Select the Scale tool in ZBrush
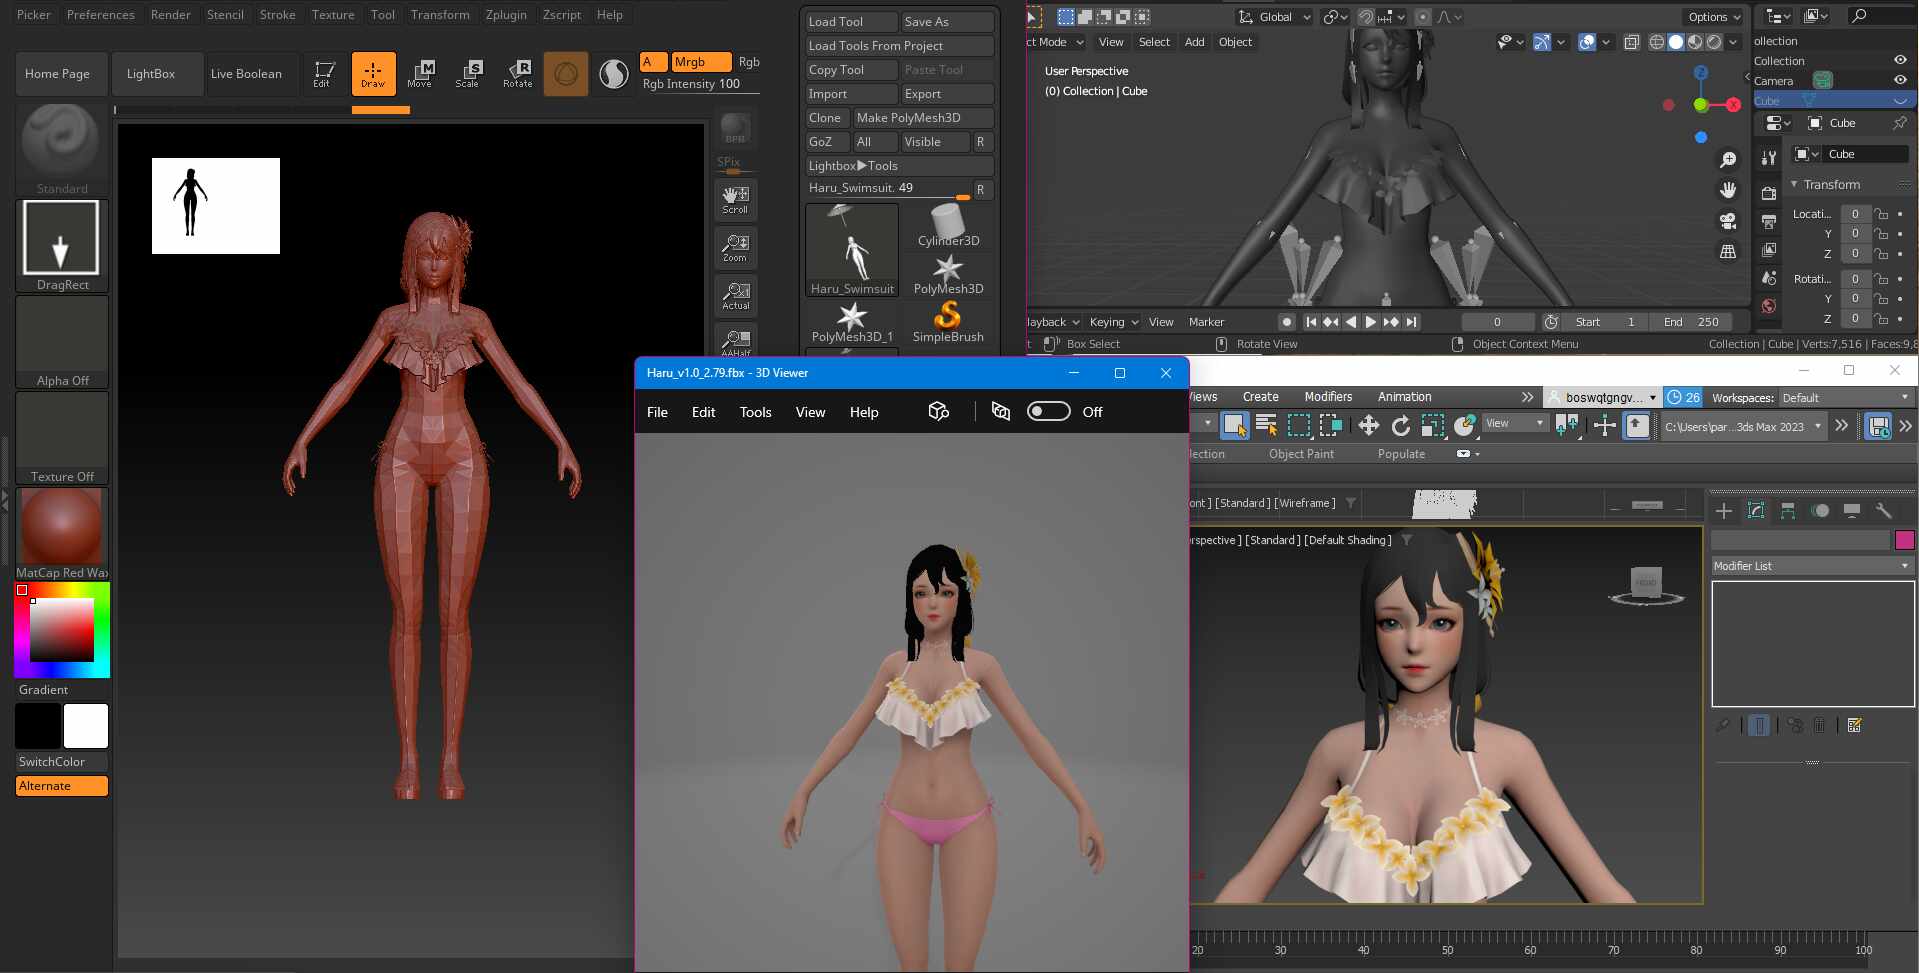Screen dimensions: 1919x973 click(x=468, y=74)
